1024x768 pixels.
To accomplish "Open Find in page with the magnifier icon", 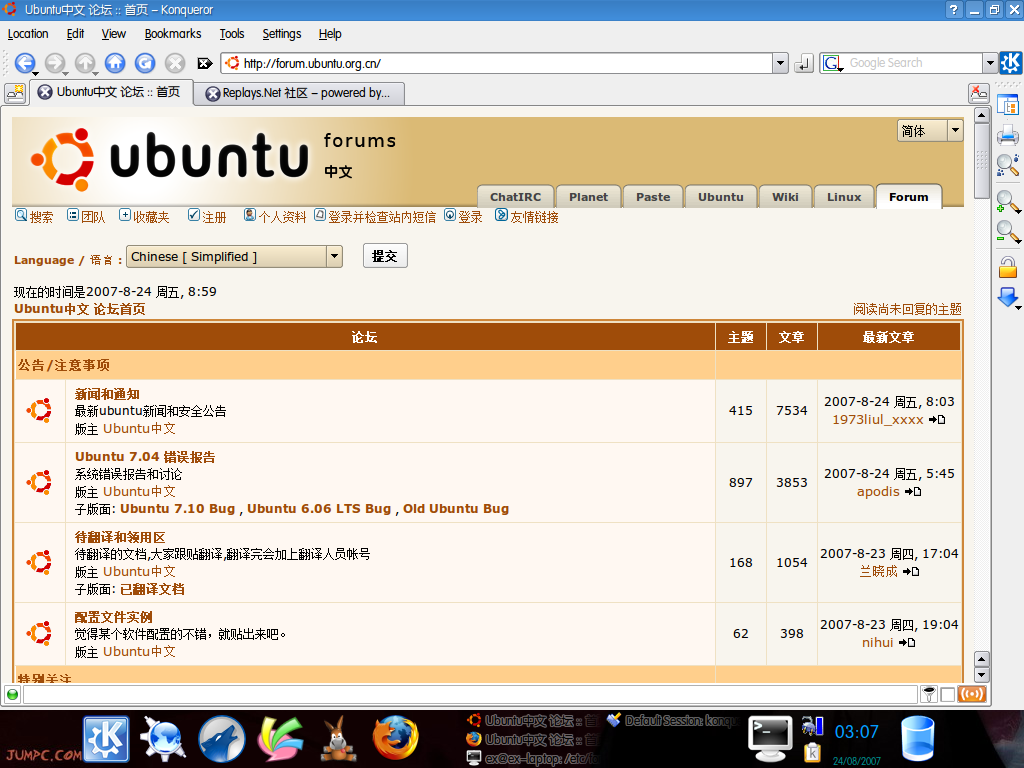I will click(x=1008, y=165).
